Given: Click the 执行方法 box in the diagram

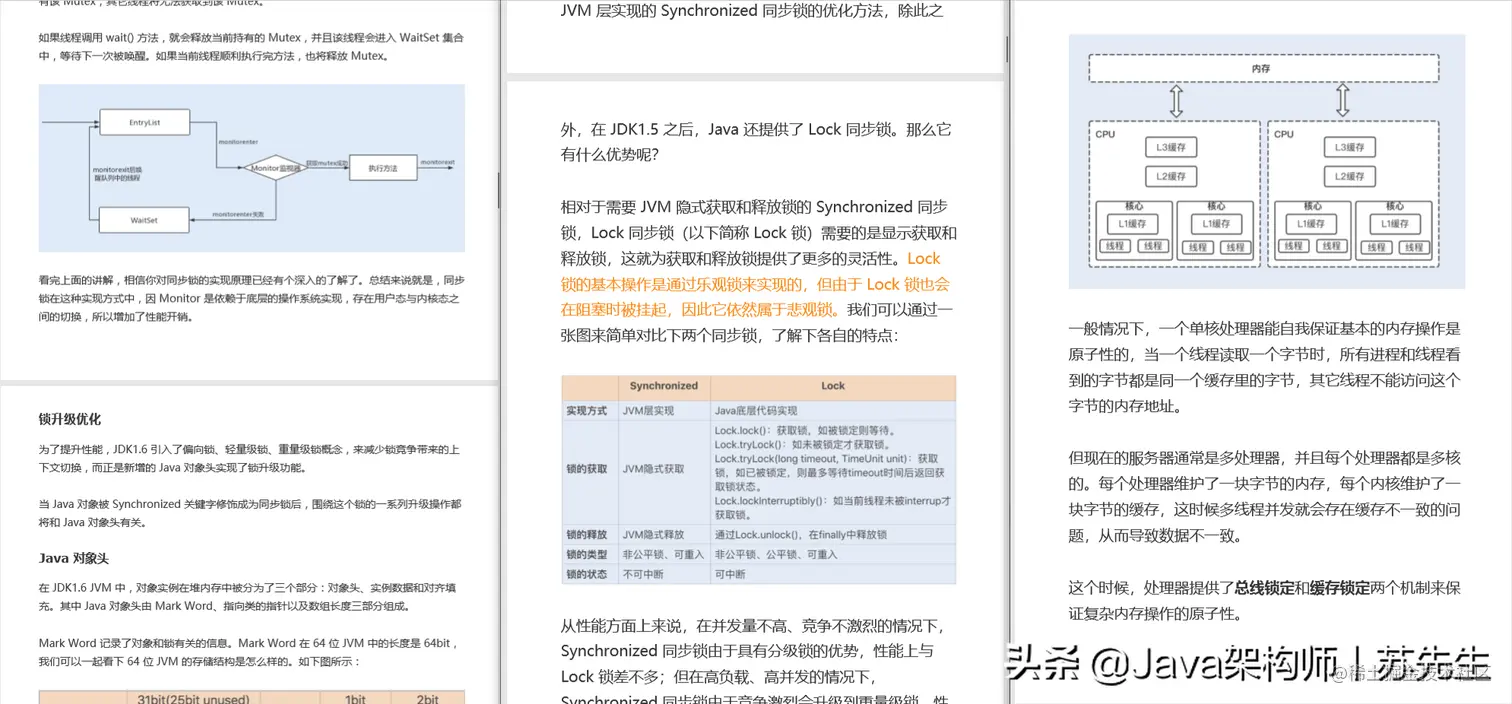Looking at the screenshot, I should click(382, 168).
